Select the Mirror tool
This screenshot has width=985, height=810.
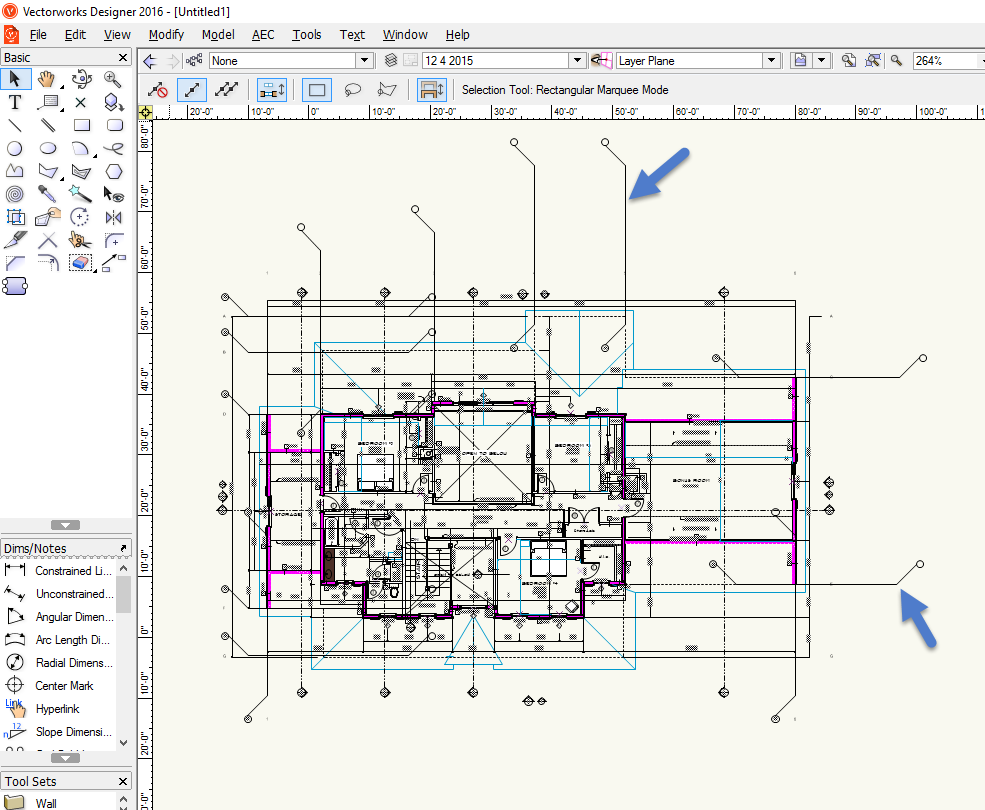[x=113, y=217]
